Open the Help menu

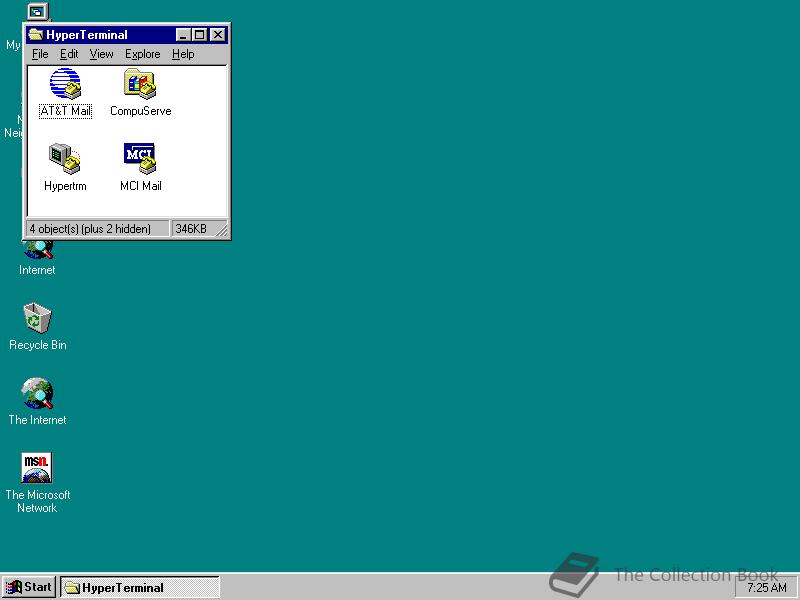(183, 54)
